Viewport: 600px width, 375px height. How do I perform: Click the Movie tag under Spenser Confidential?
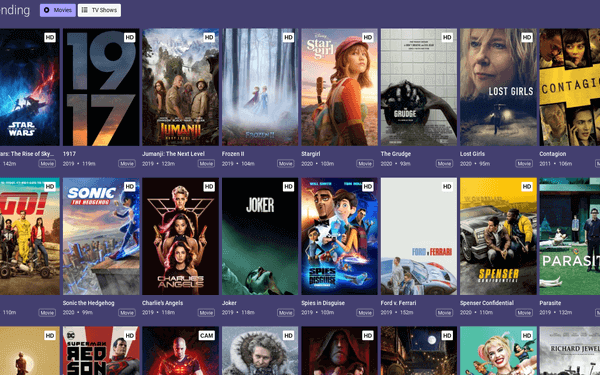(x=524, y=313)
